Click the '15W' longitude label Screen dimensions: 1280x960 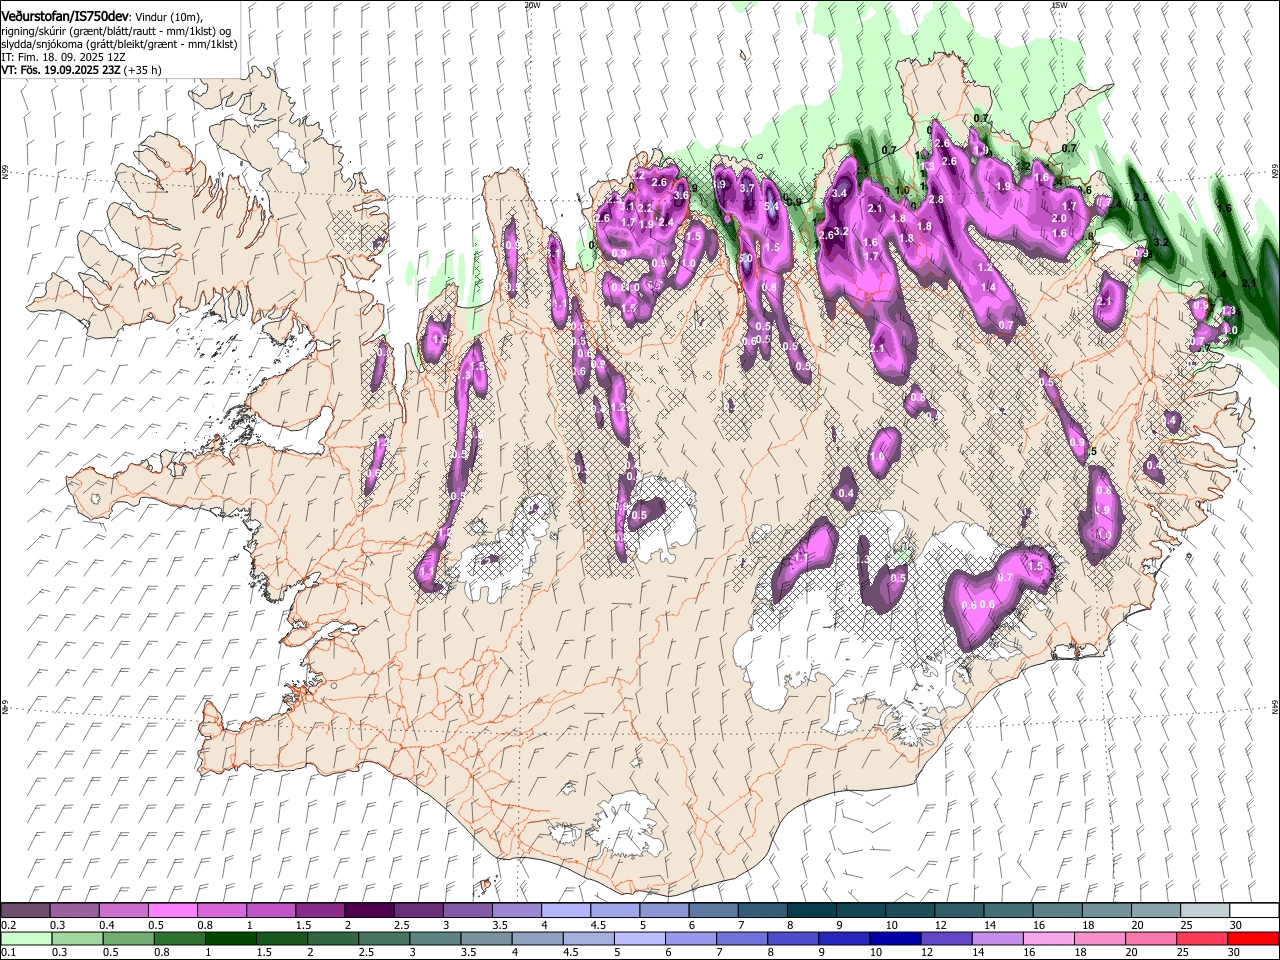point(1059,5)
